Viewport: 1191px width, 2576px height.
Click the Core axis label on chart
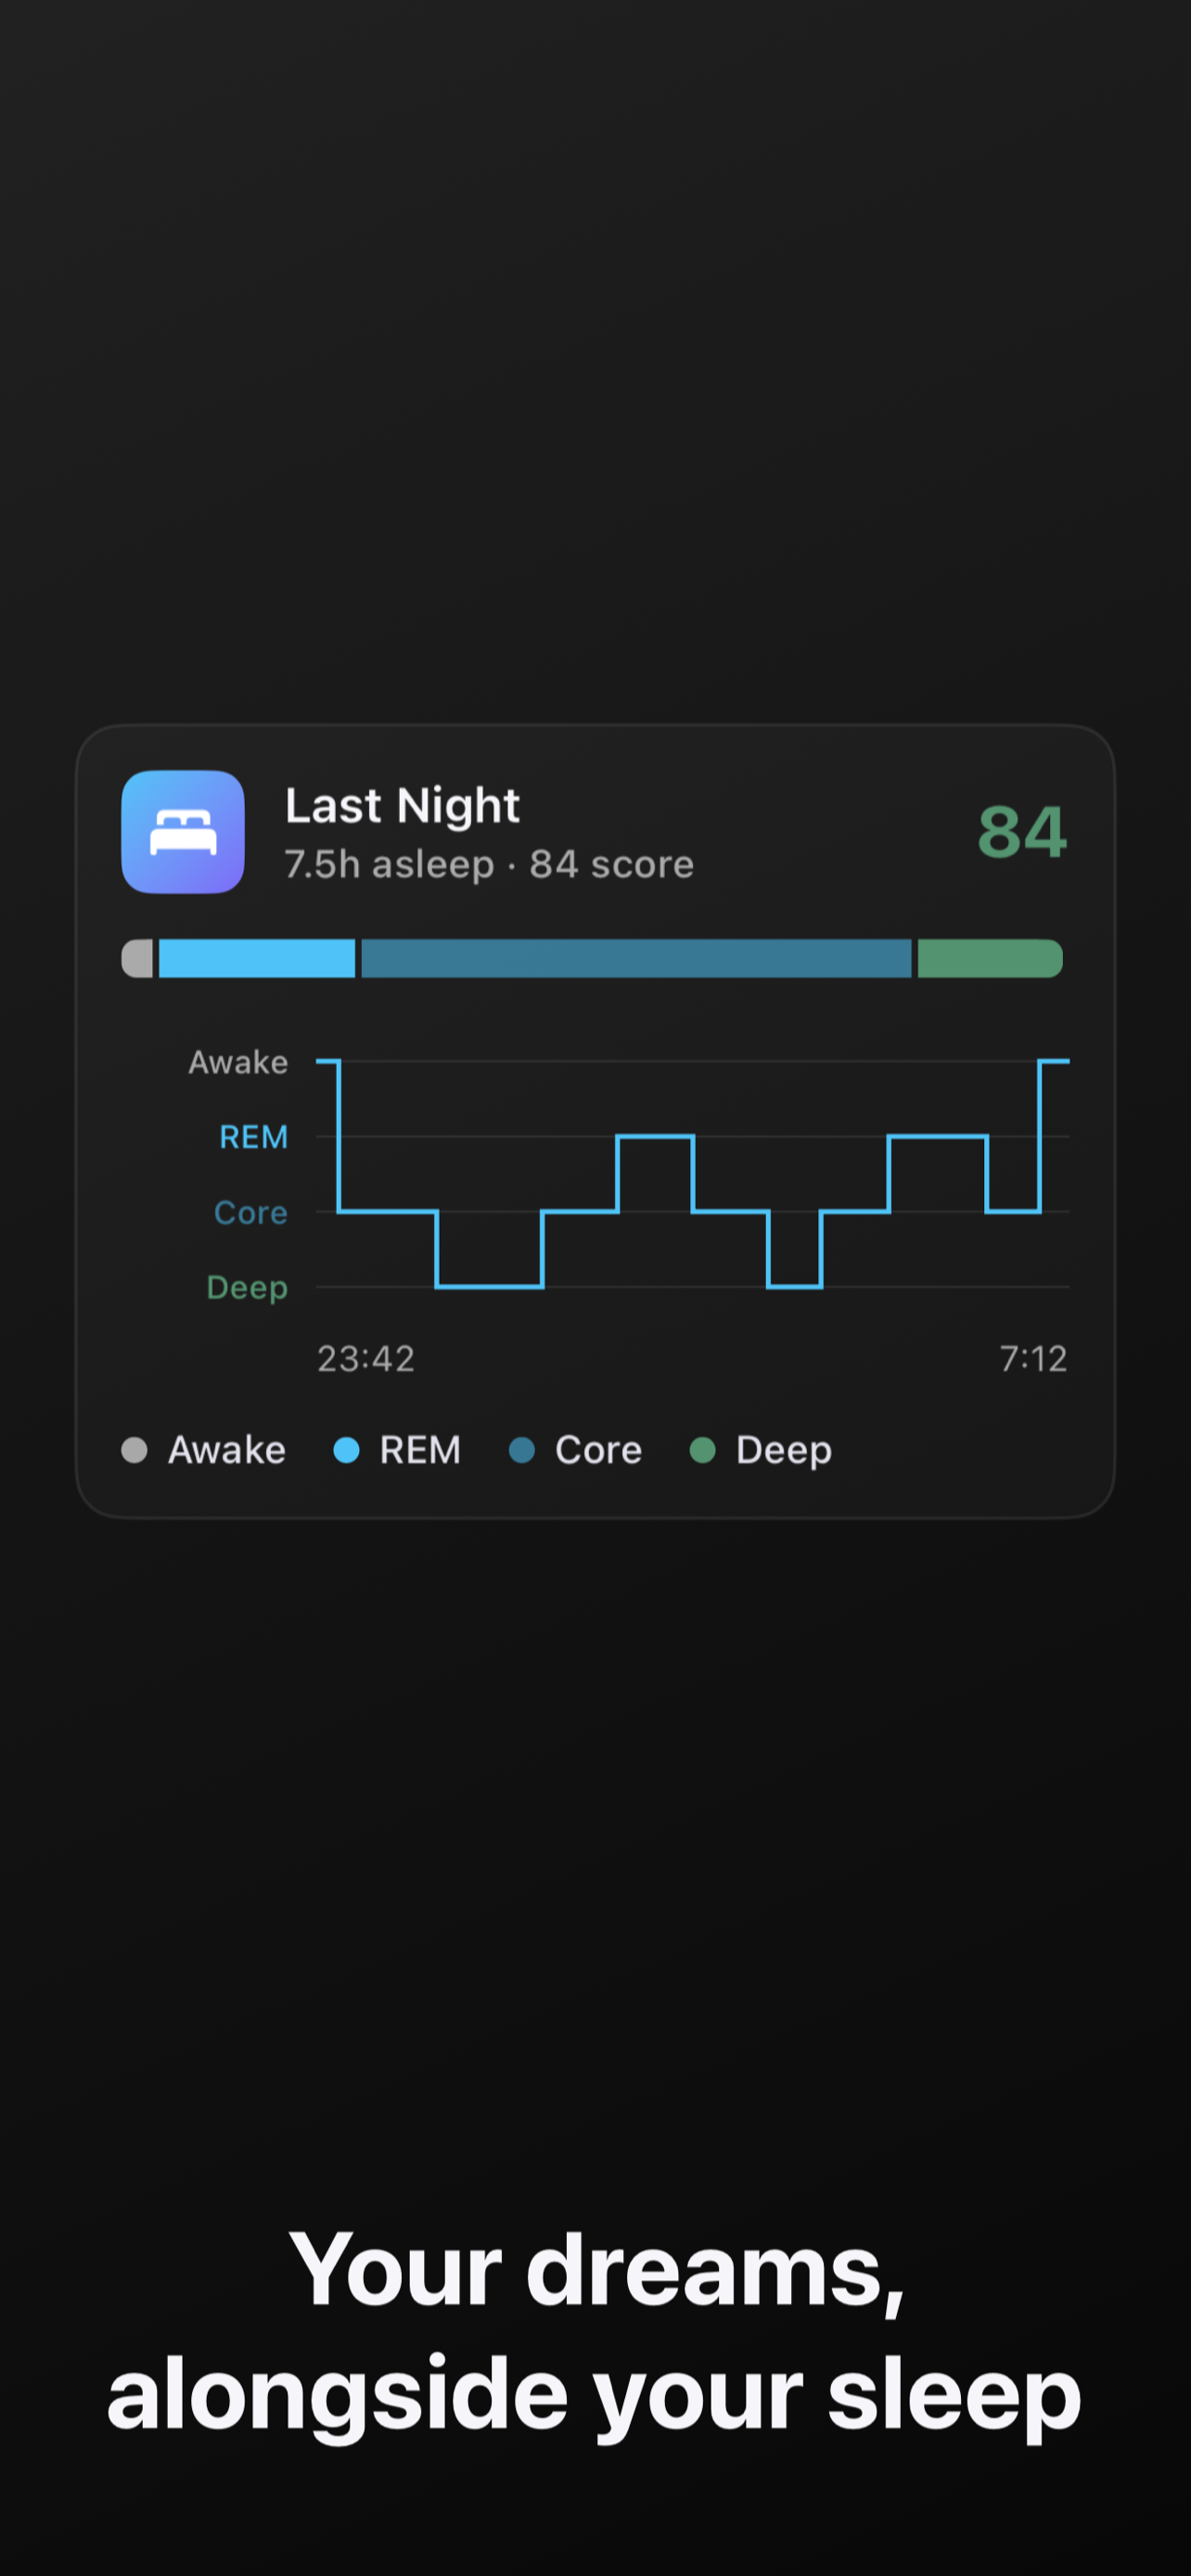(251, 1212)
